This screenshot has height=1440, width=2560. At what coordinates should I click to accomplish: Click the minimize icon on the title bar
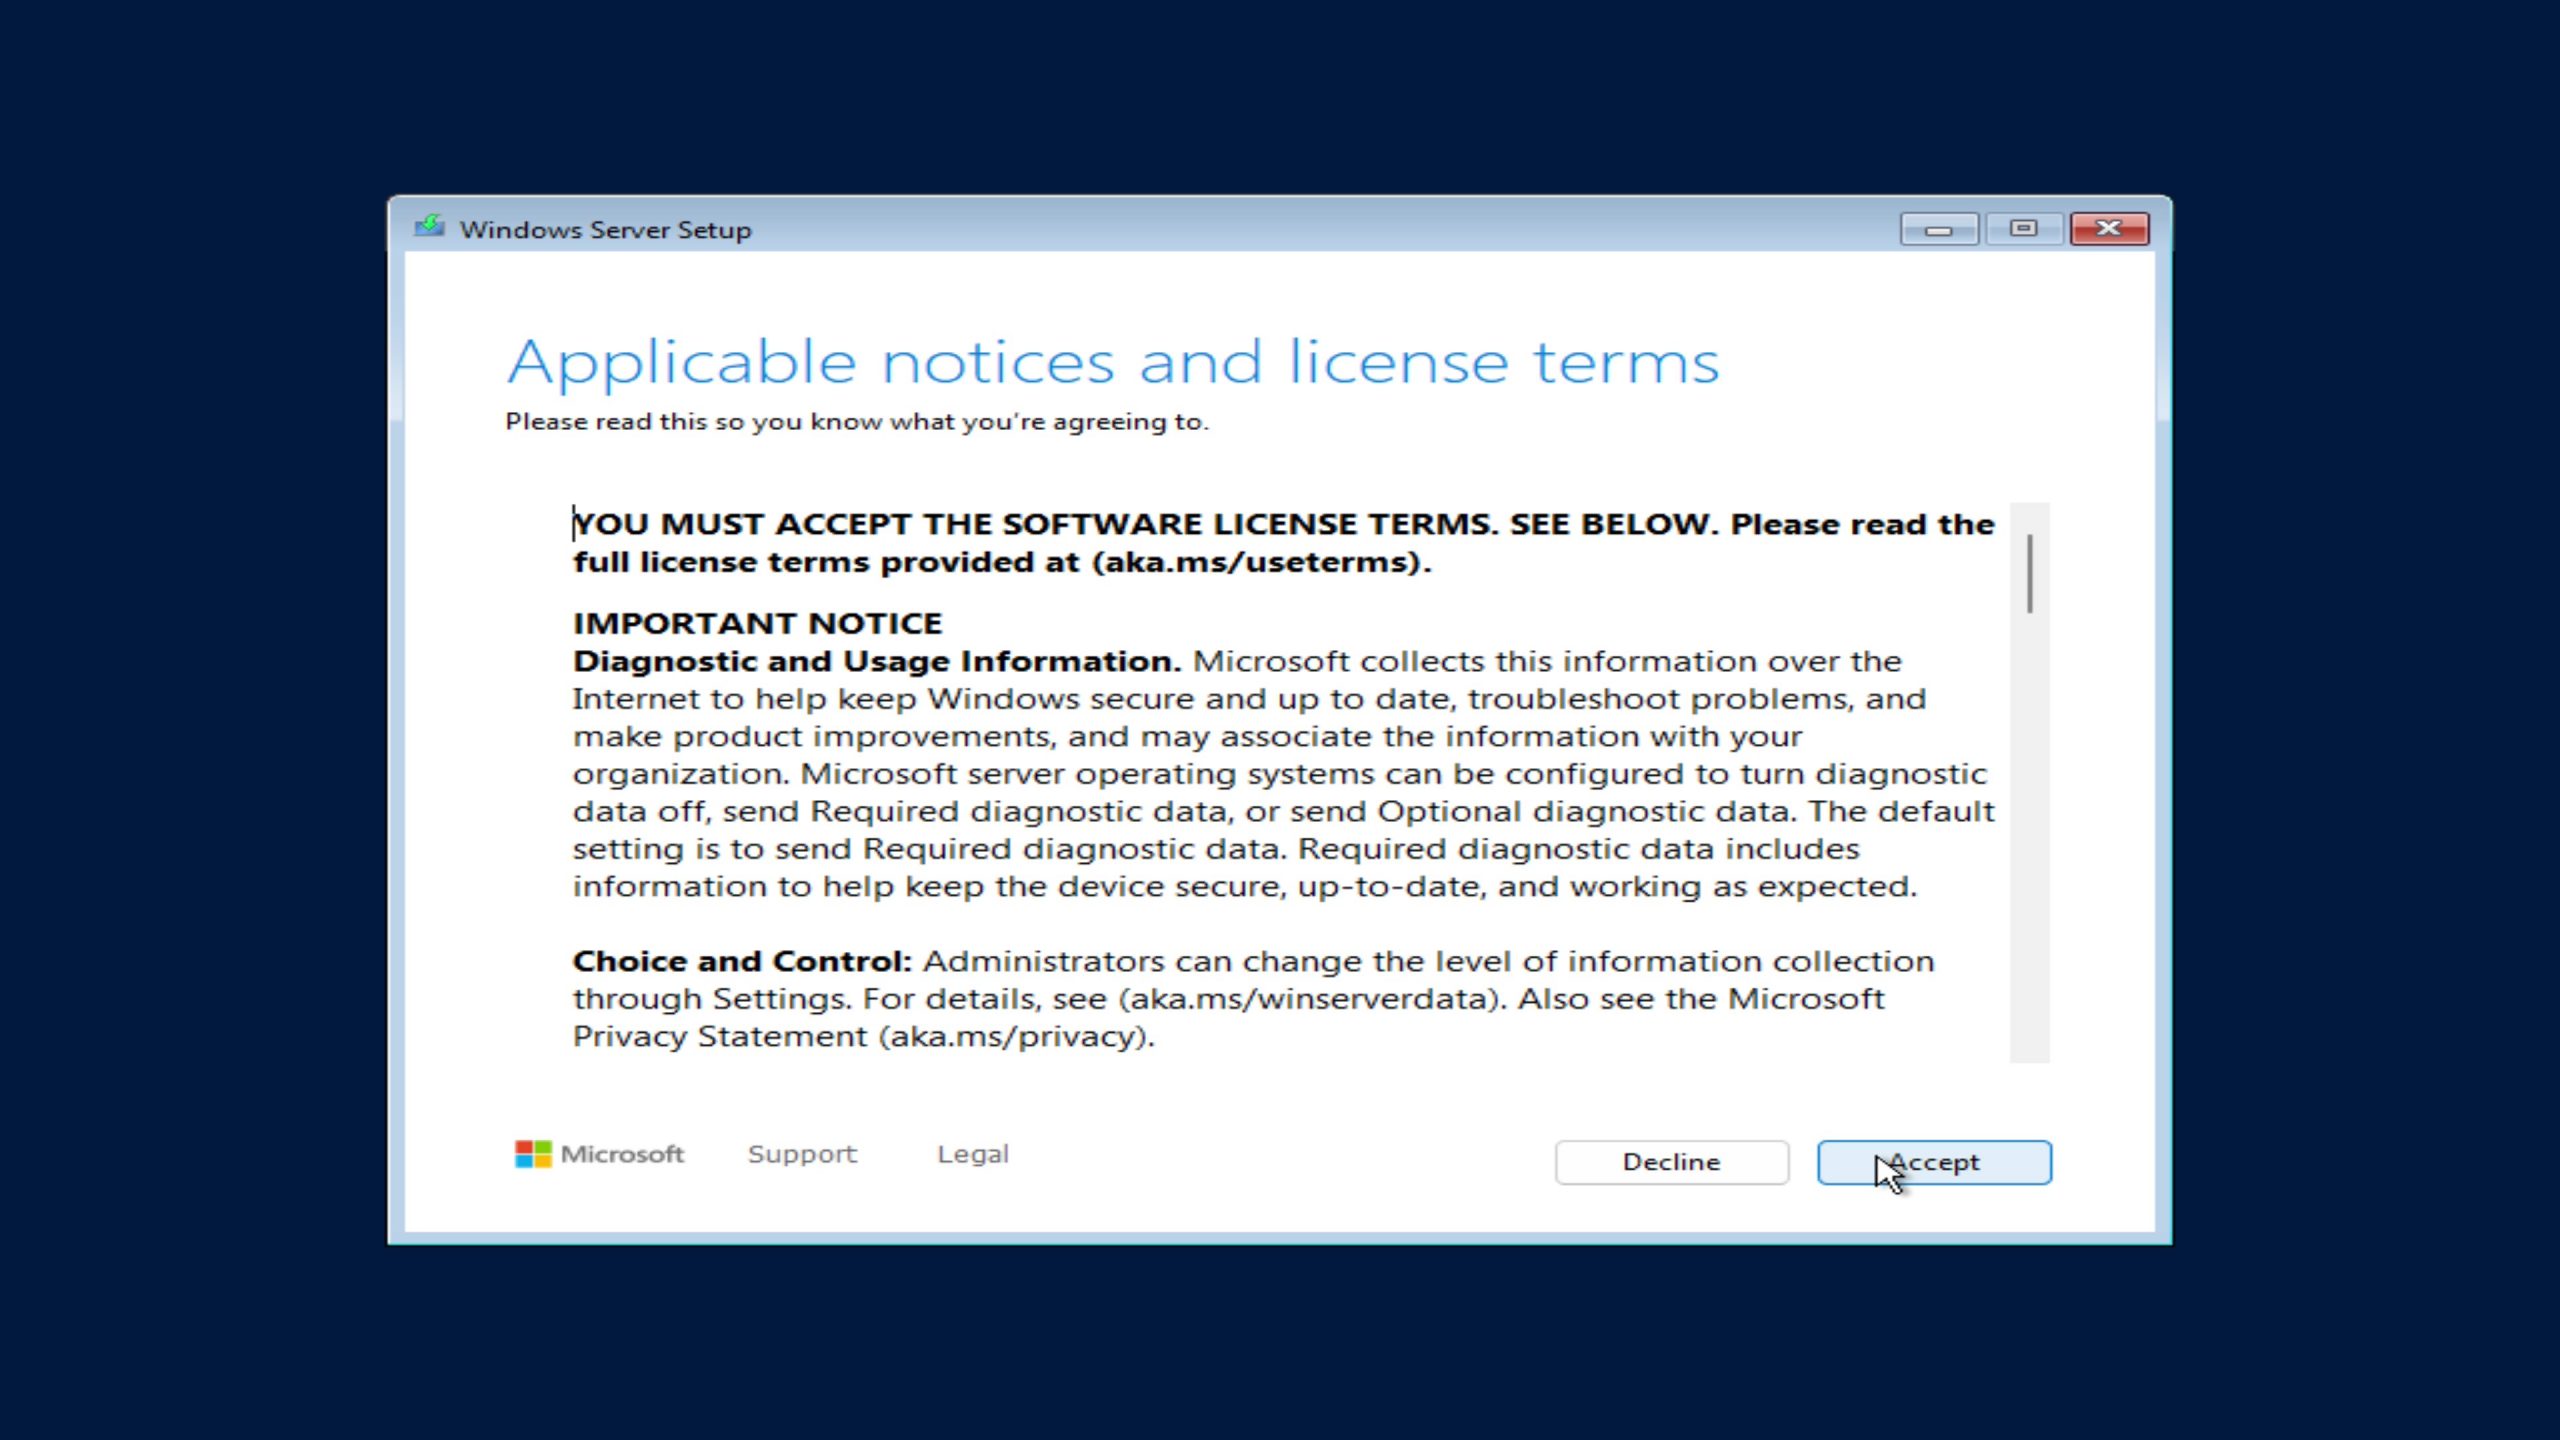click(1938, 228)
